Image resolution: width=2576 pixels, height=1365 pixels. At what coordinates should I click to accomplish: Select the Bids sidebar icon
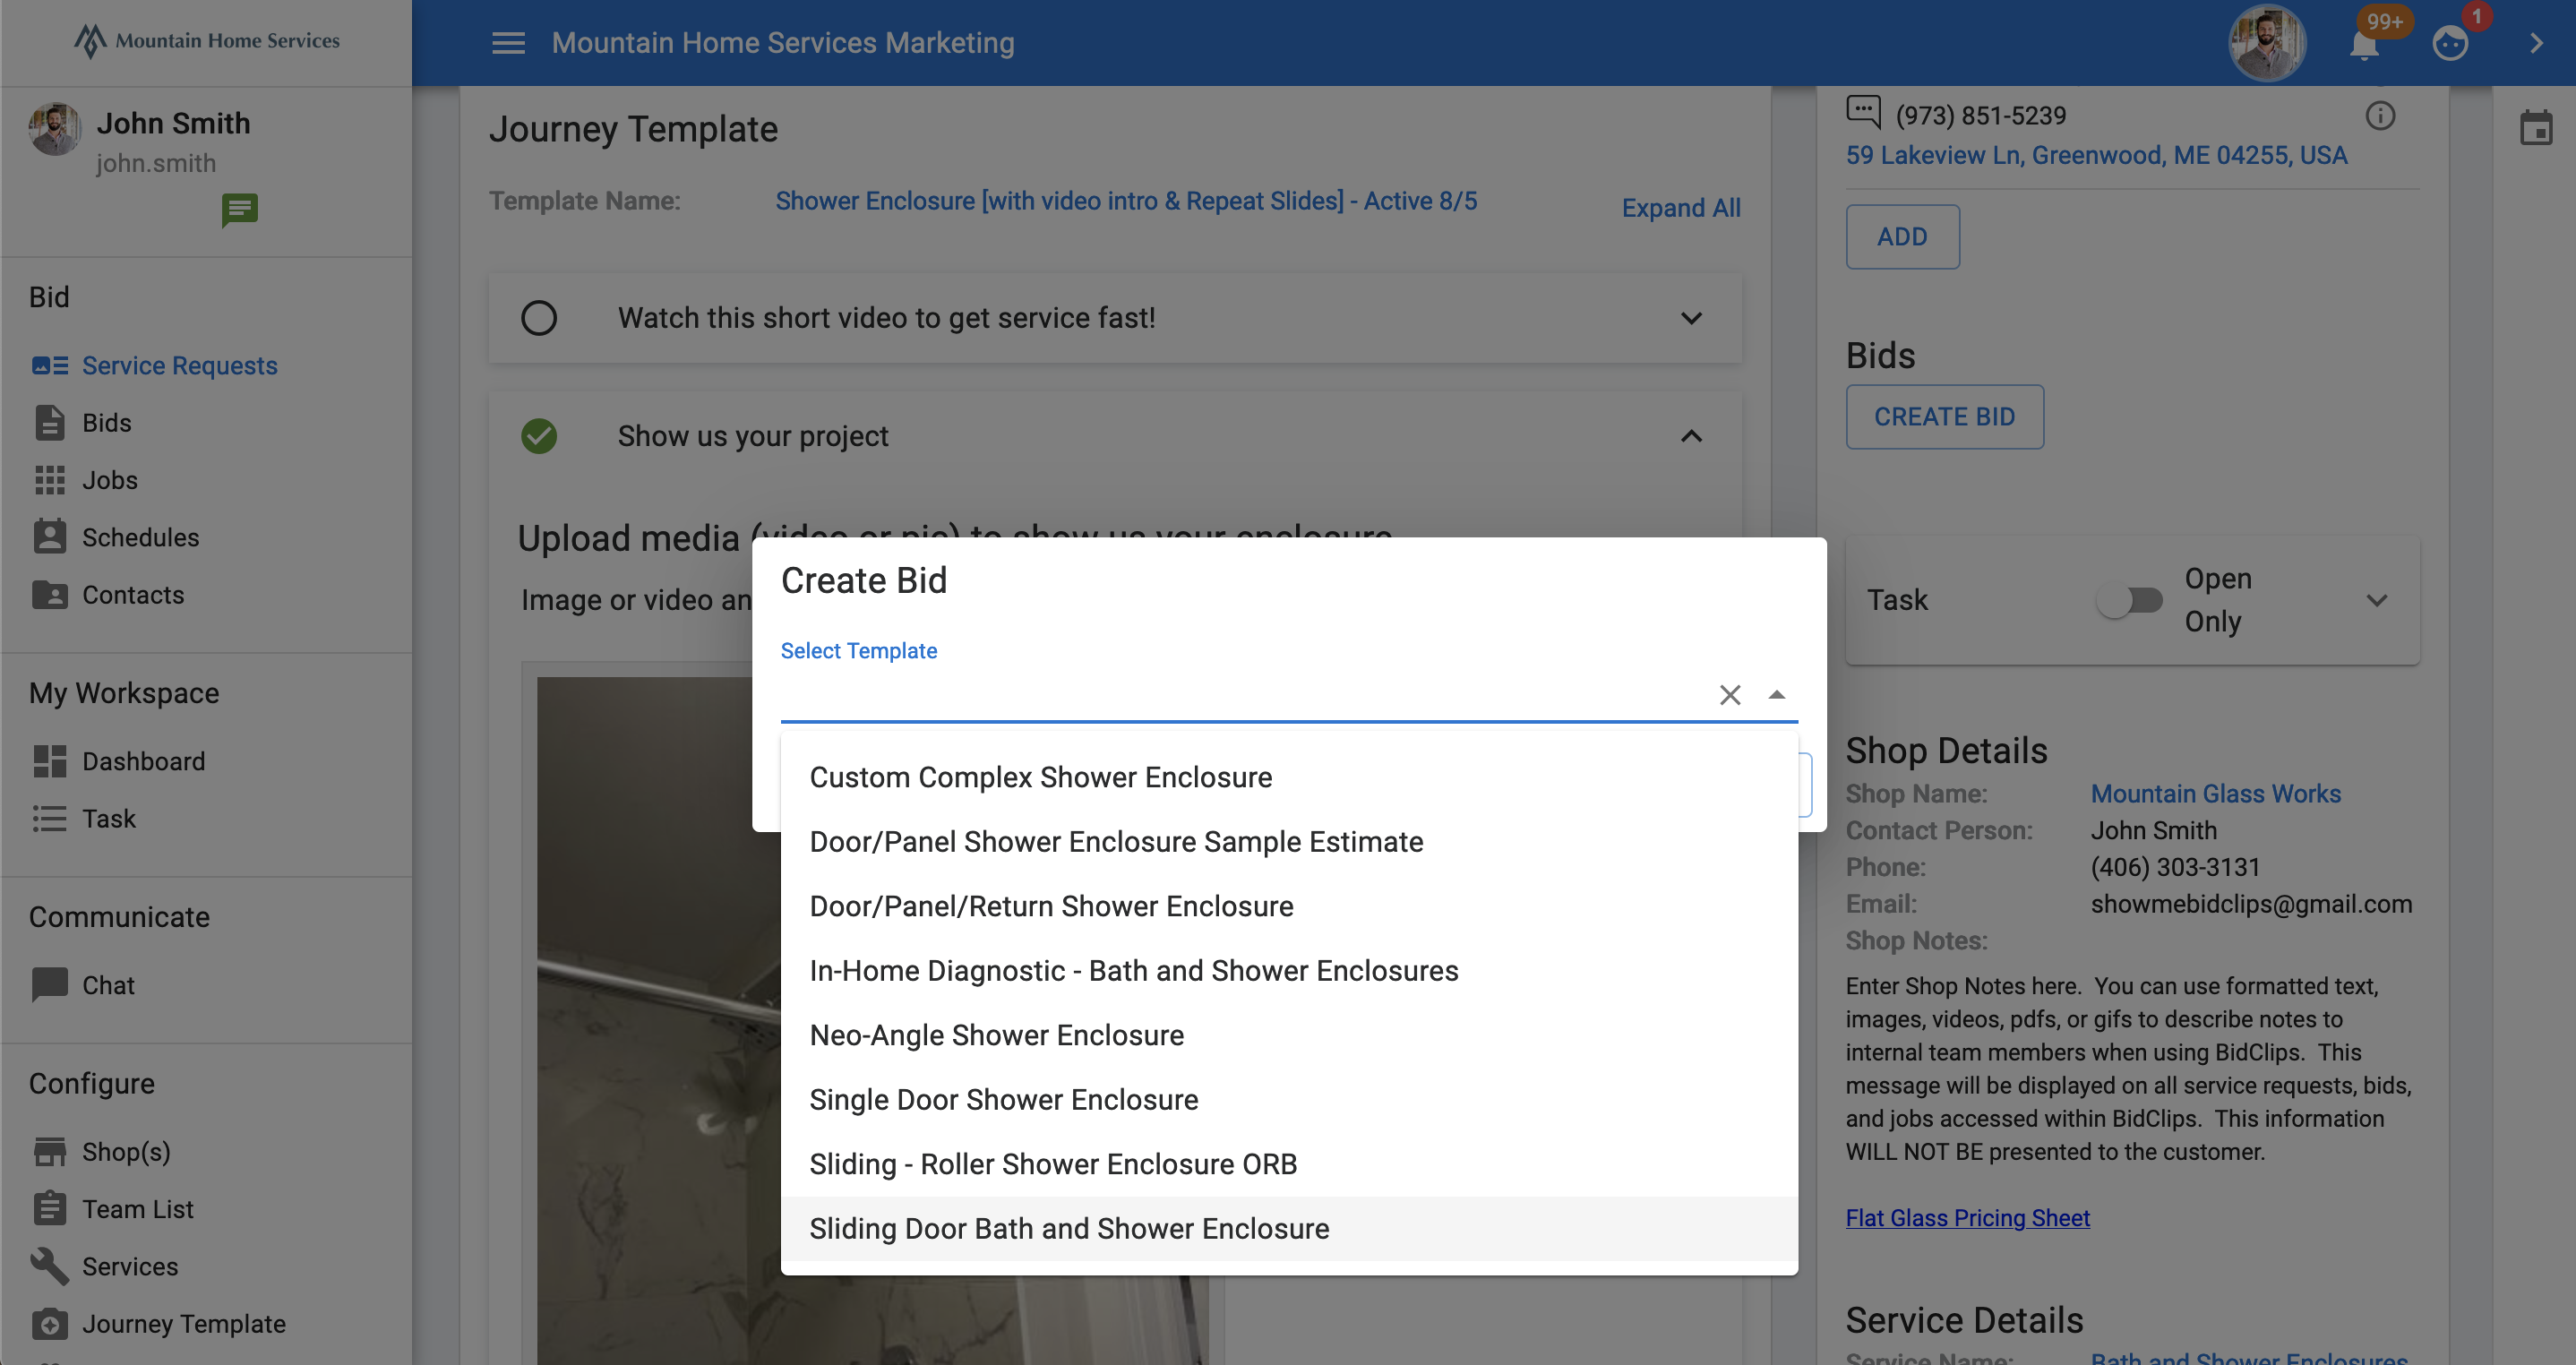click(x=50, y=422)
